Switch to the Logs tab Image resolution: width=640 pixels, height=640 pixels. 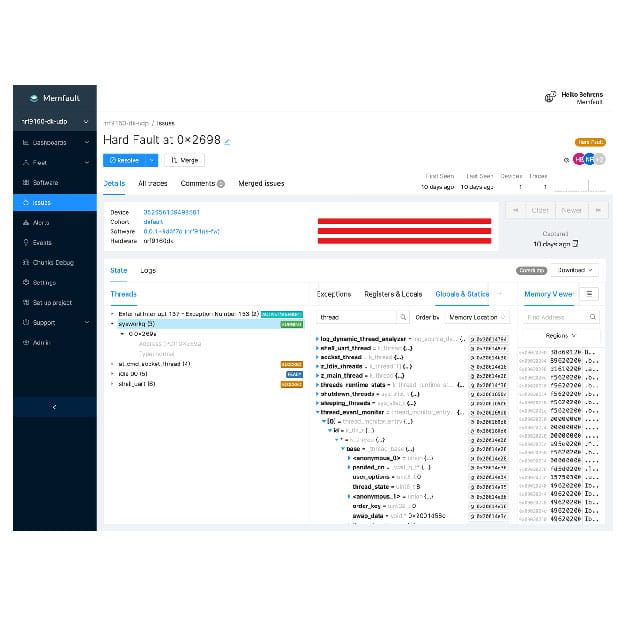(x=148, y=270)
